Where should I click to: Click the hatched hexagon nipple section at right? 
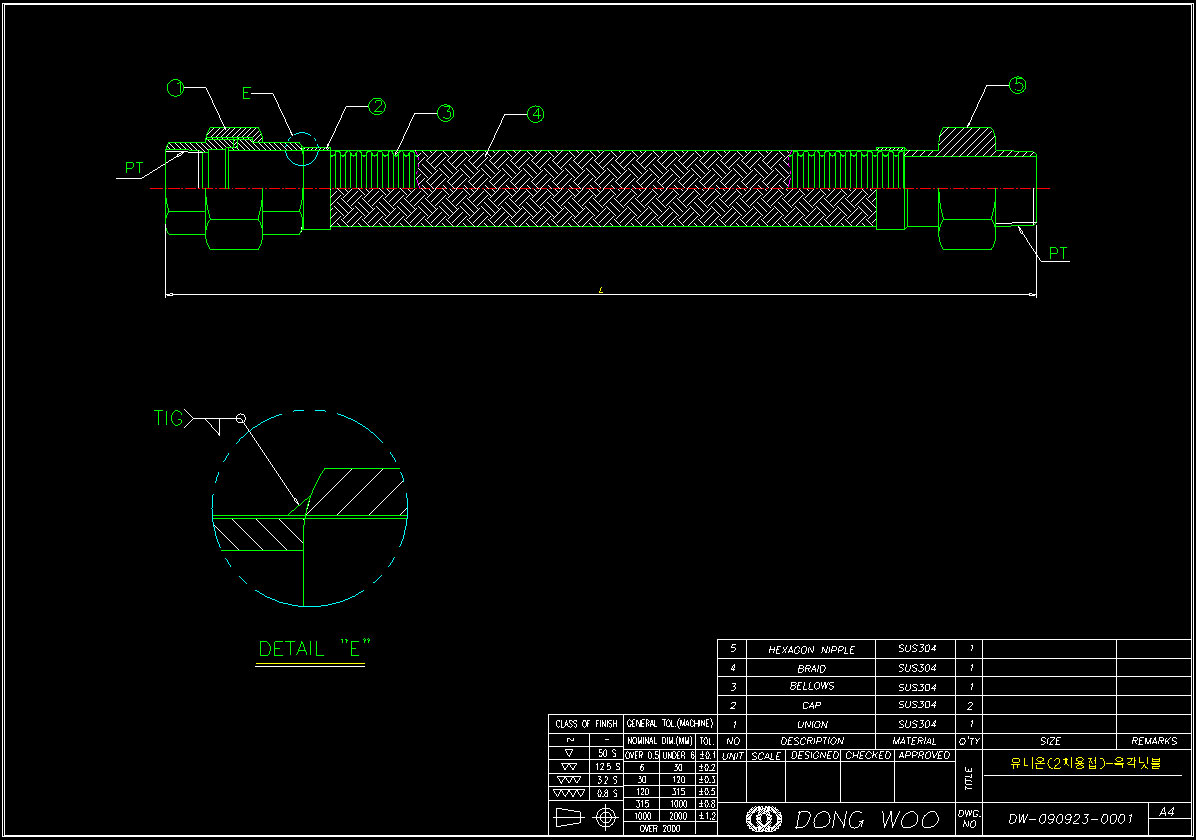tap(966, 141)
